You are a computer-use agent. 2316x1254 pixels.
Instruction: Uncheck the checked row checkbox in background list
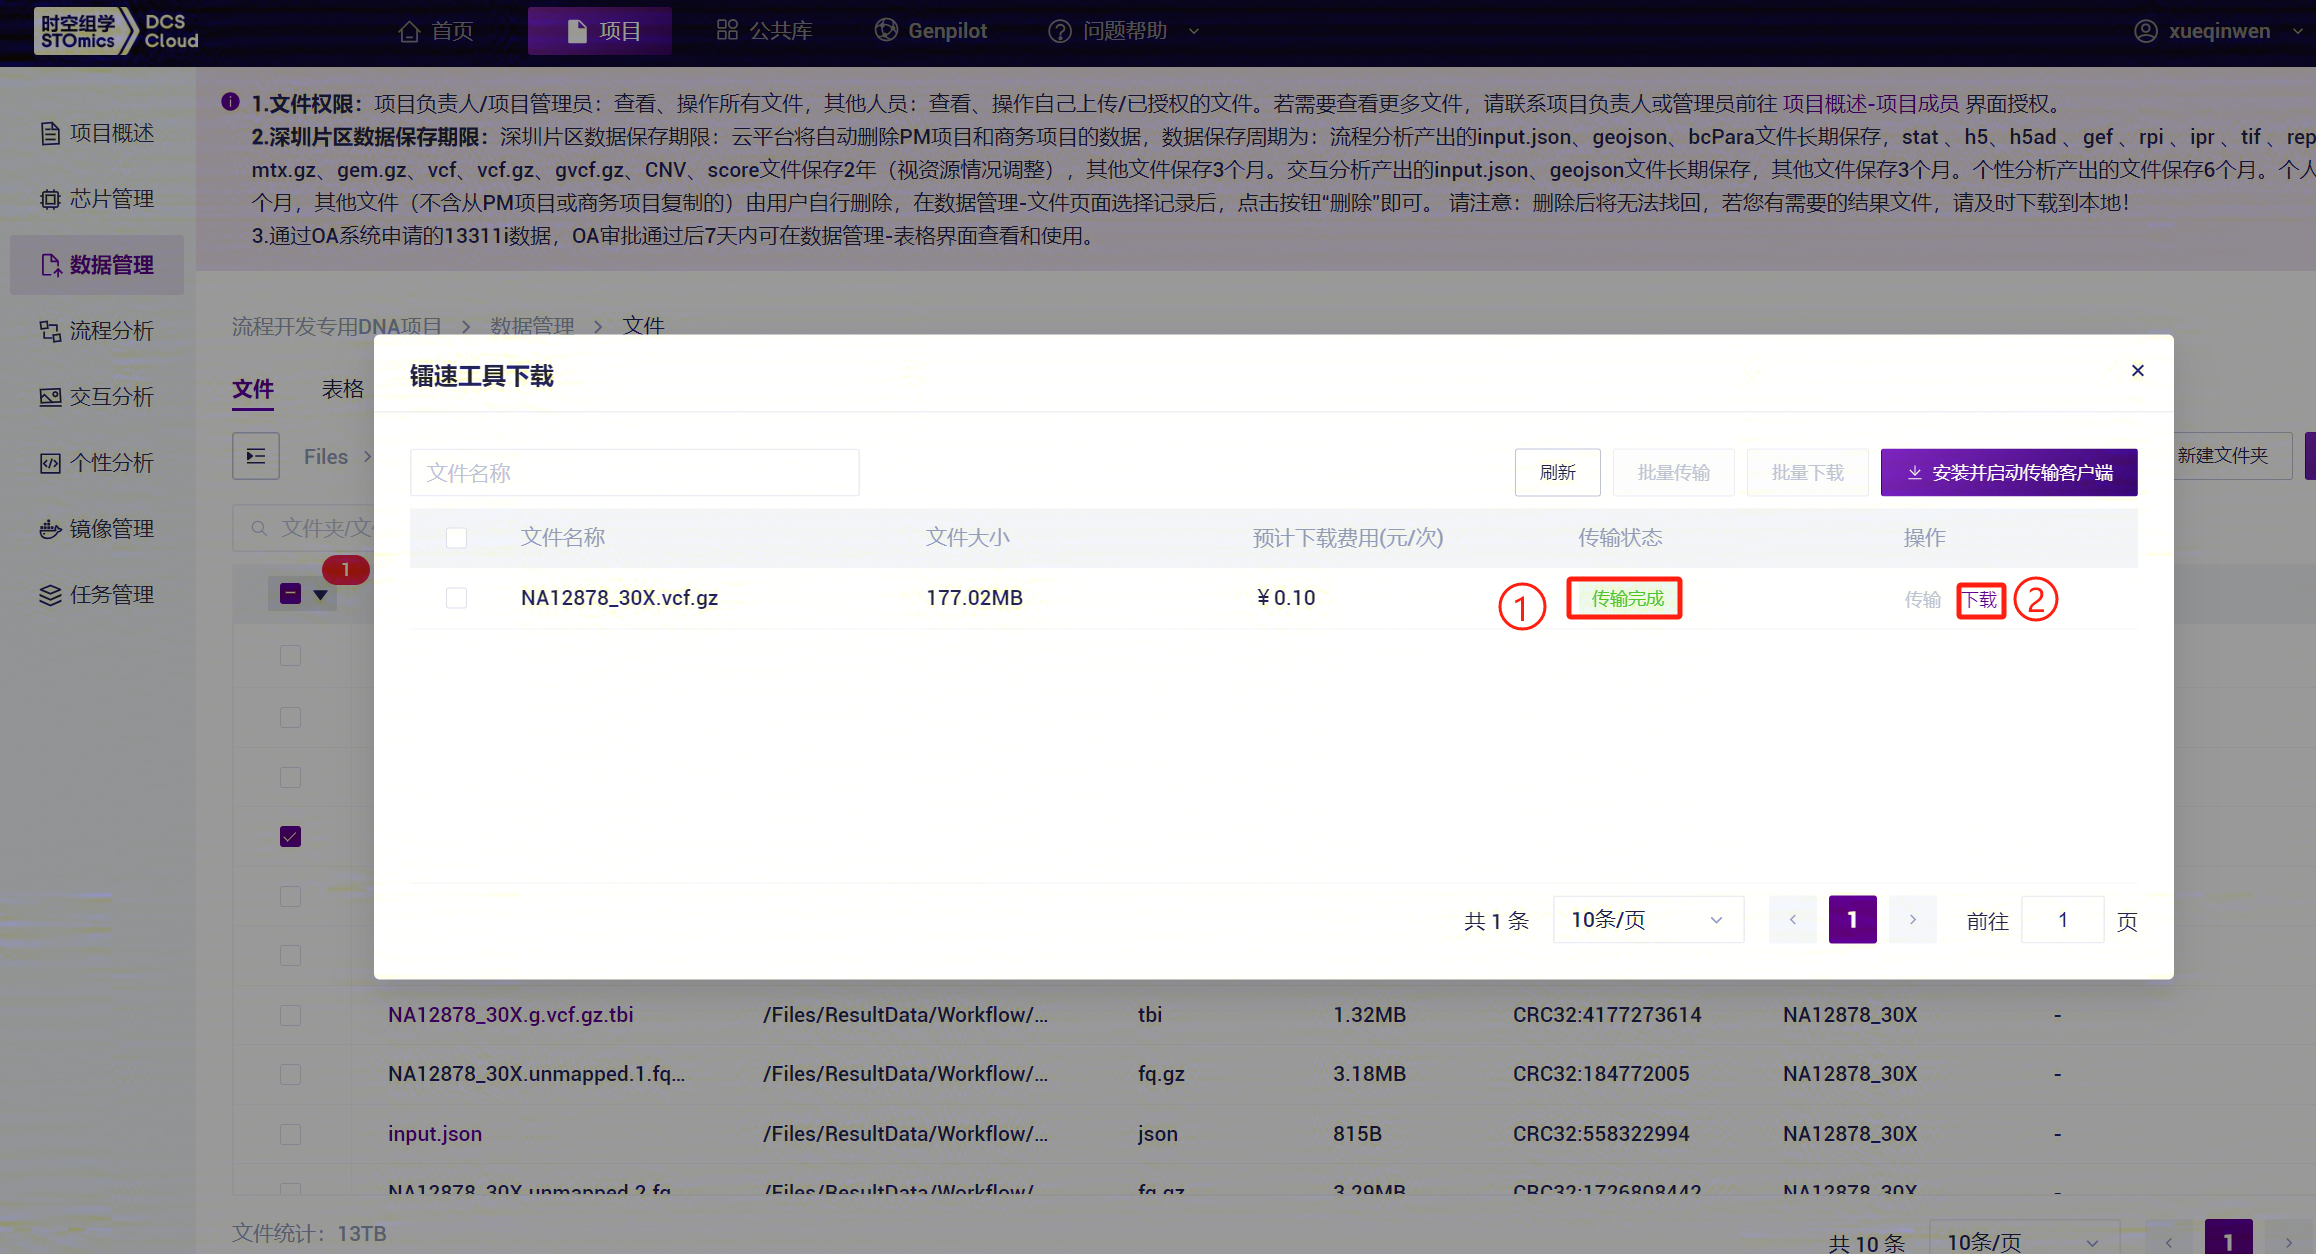[x=290, y=836]
